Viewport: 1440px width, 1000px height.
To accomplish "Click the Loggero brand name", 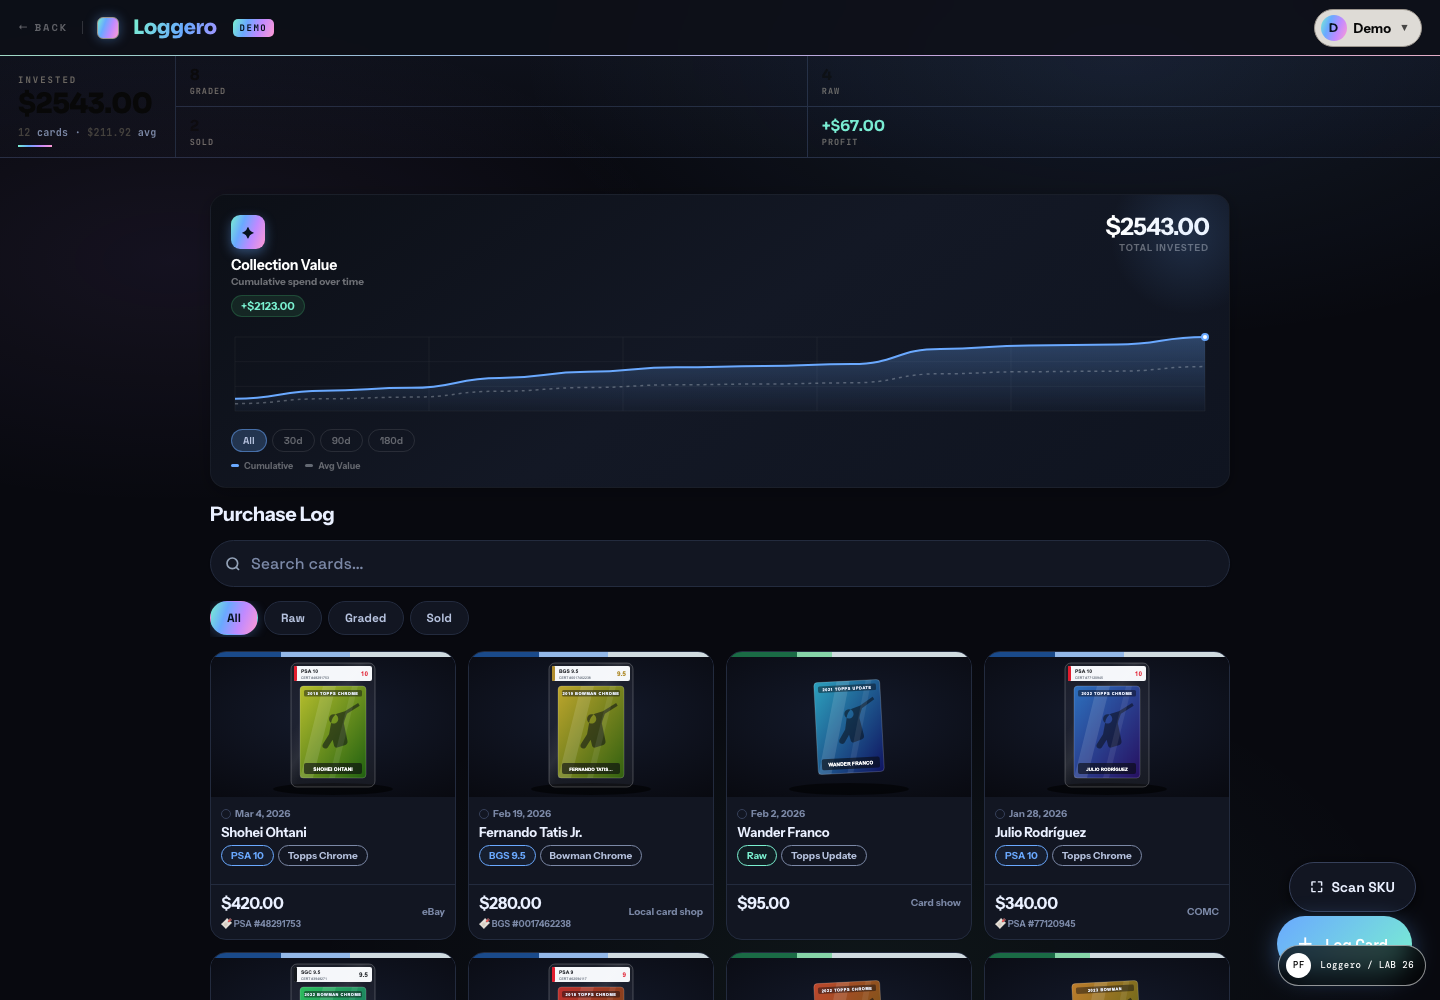I will click(x=175, y=28).
